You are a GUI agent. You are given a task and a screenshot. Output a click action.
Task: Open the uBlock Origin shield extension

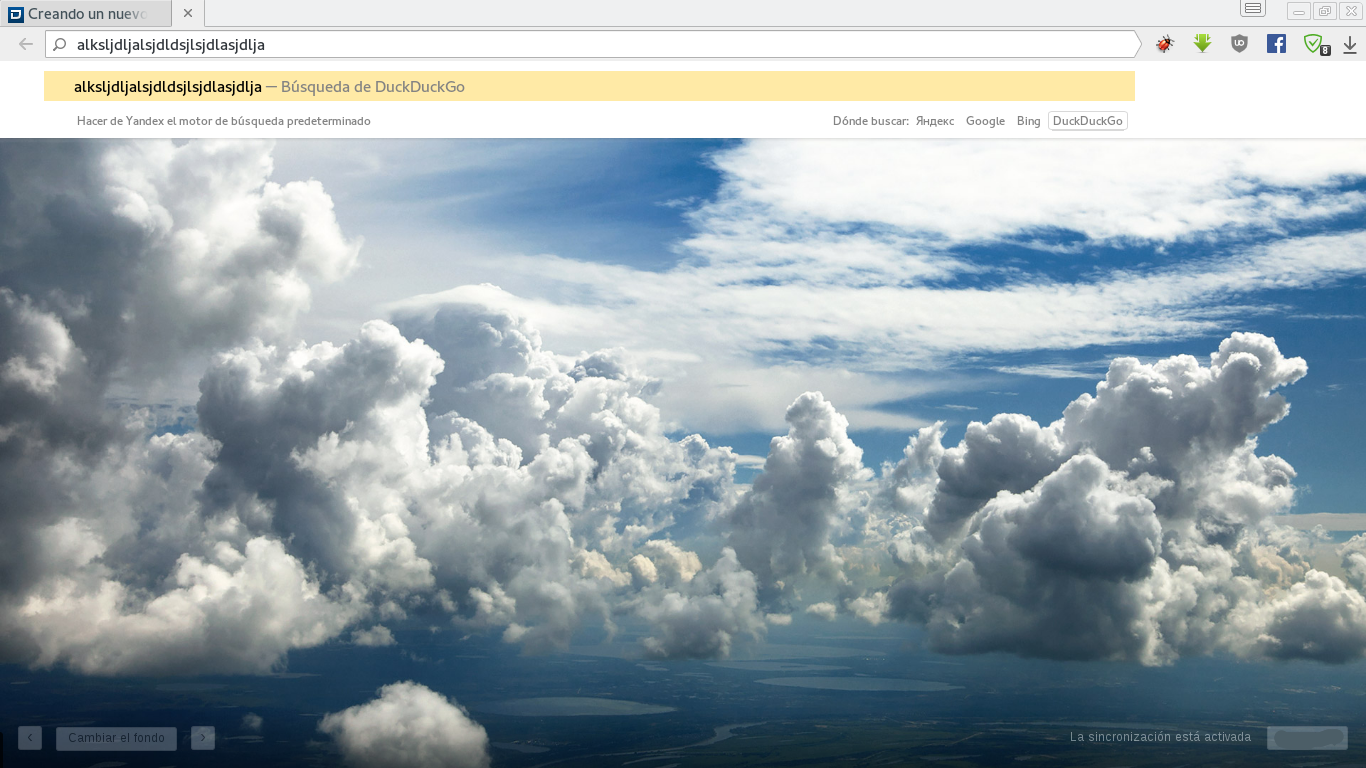1239,44
